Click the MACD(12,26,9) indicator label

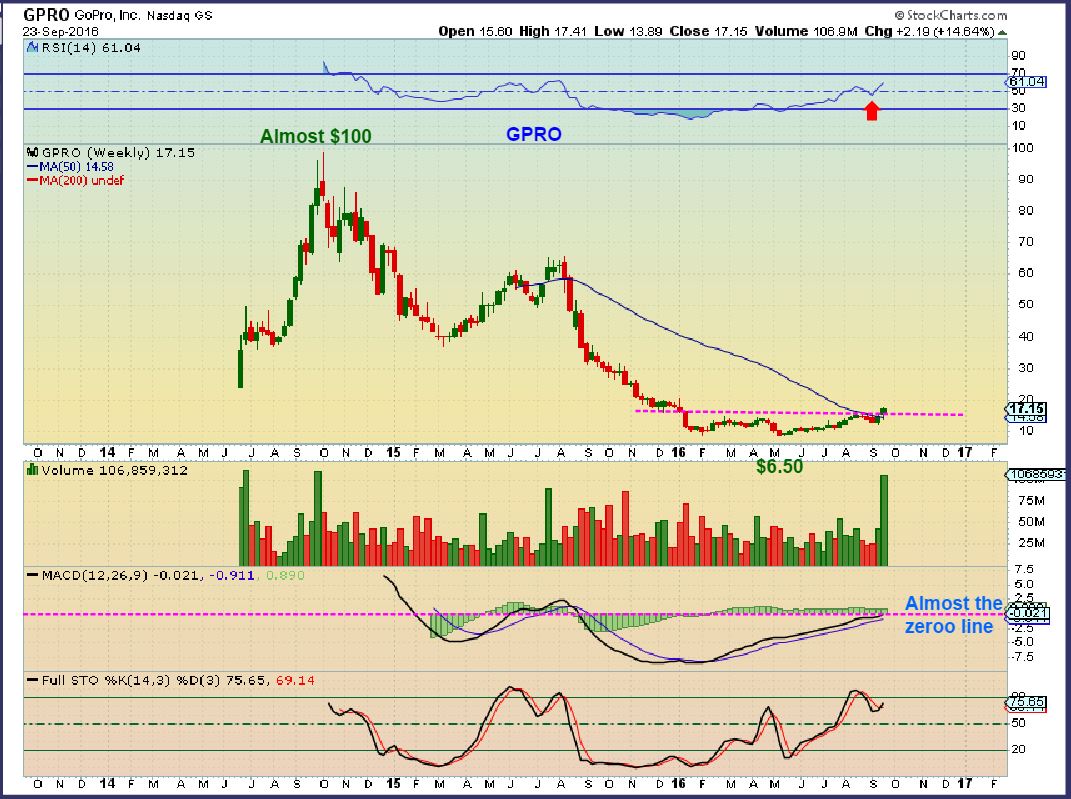94,575
